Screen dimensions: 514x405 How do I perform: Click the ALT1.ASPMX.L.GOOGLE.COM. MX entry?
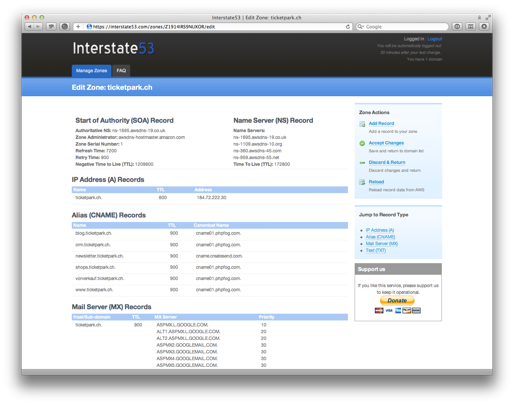pos(188,331)
